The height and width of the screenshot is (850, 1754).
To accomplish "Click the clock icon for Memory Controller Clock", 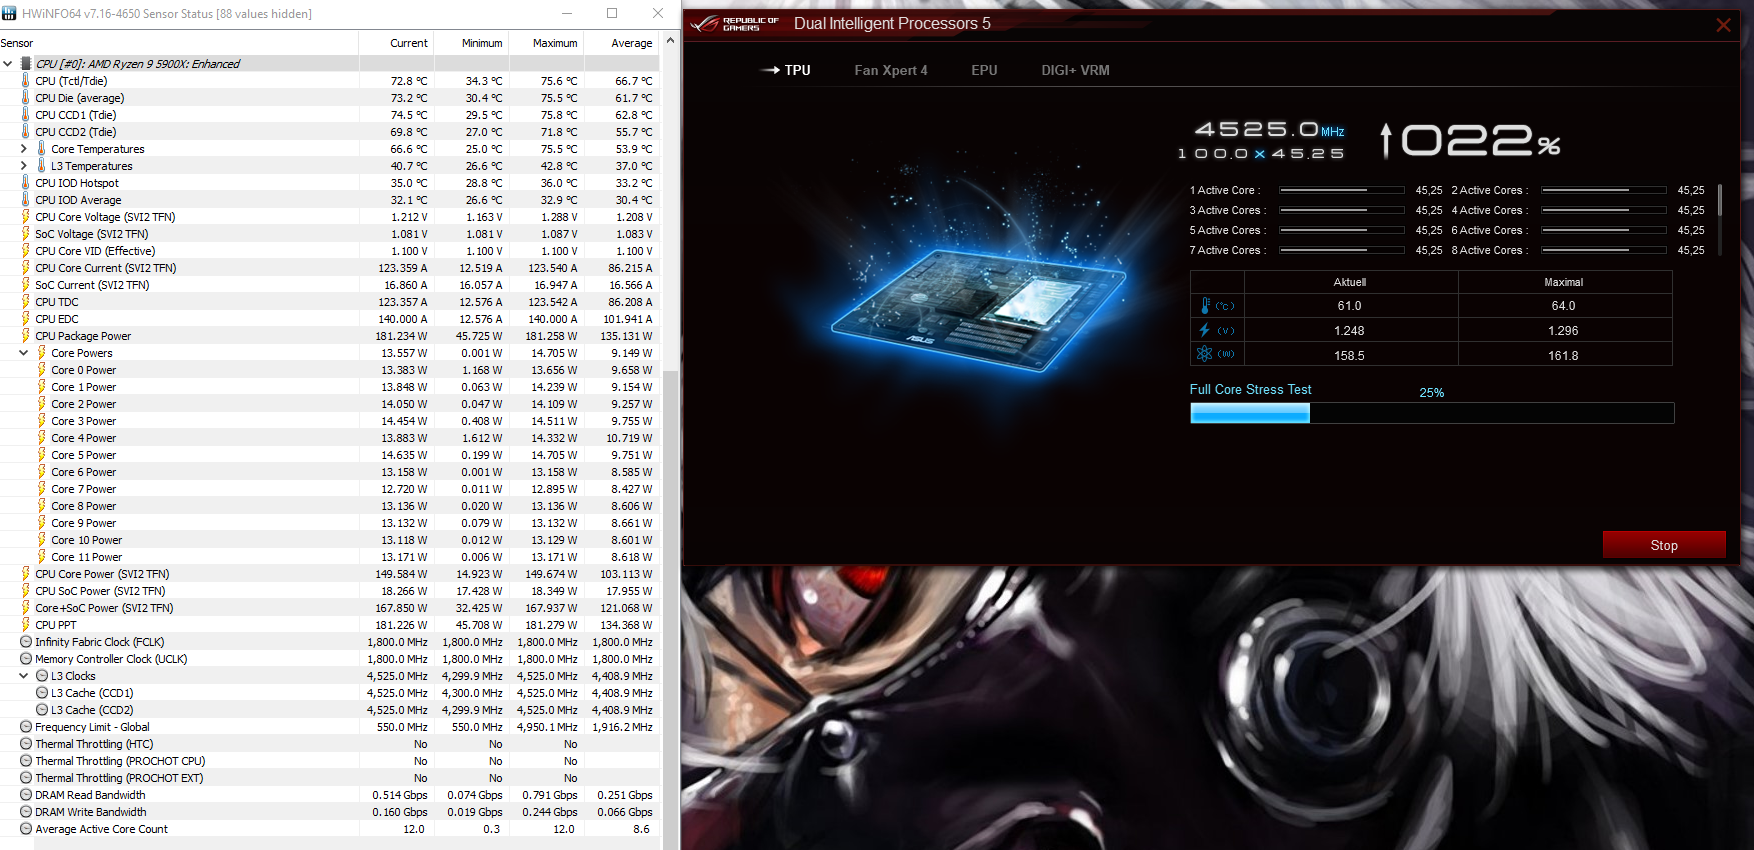I will [x=26, y=658].
